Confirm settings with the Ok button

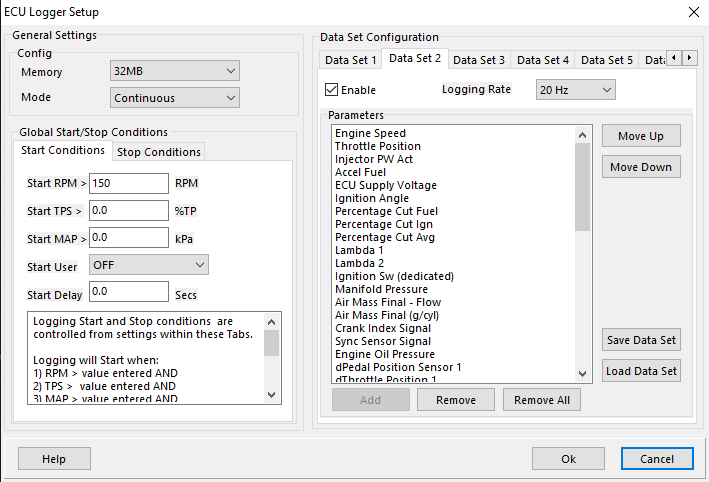568,459
